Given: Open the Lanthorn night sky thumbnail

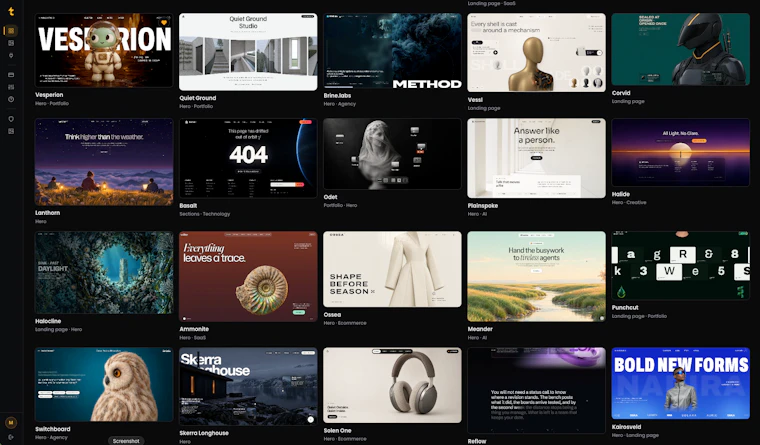Looking at the screenshot, I should [x=104, y=162].
